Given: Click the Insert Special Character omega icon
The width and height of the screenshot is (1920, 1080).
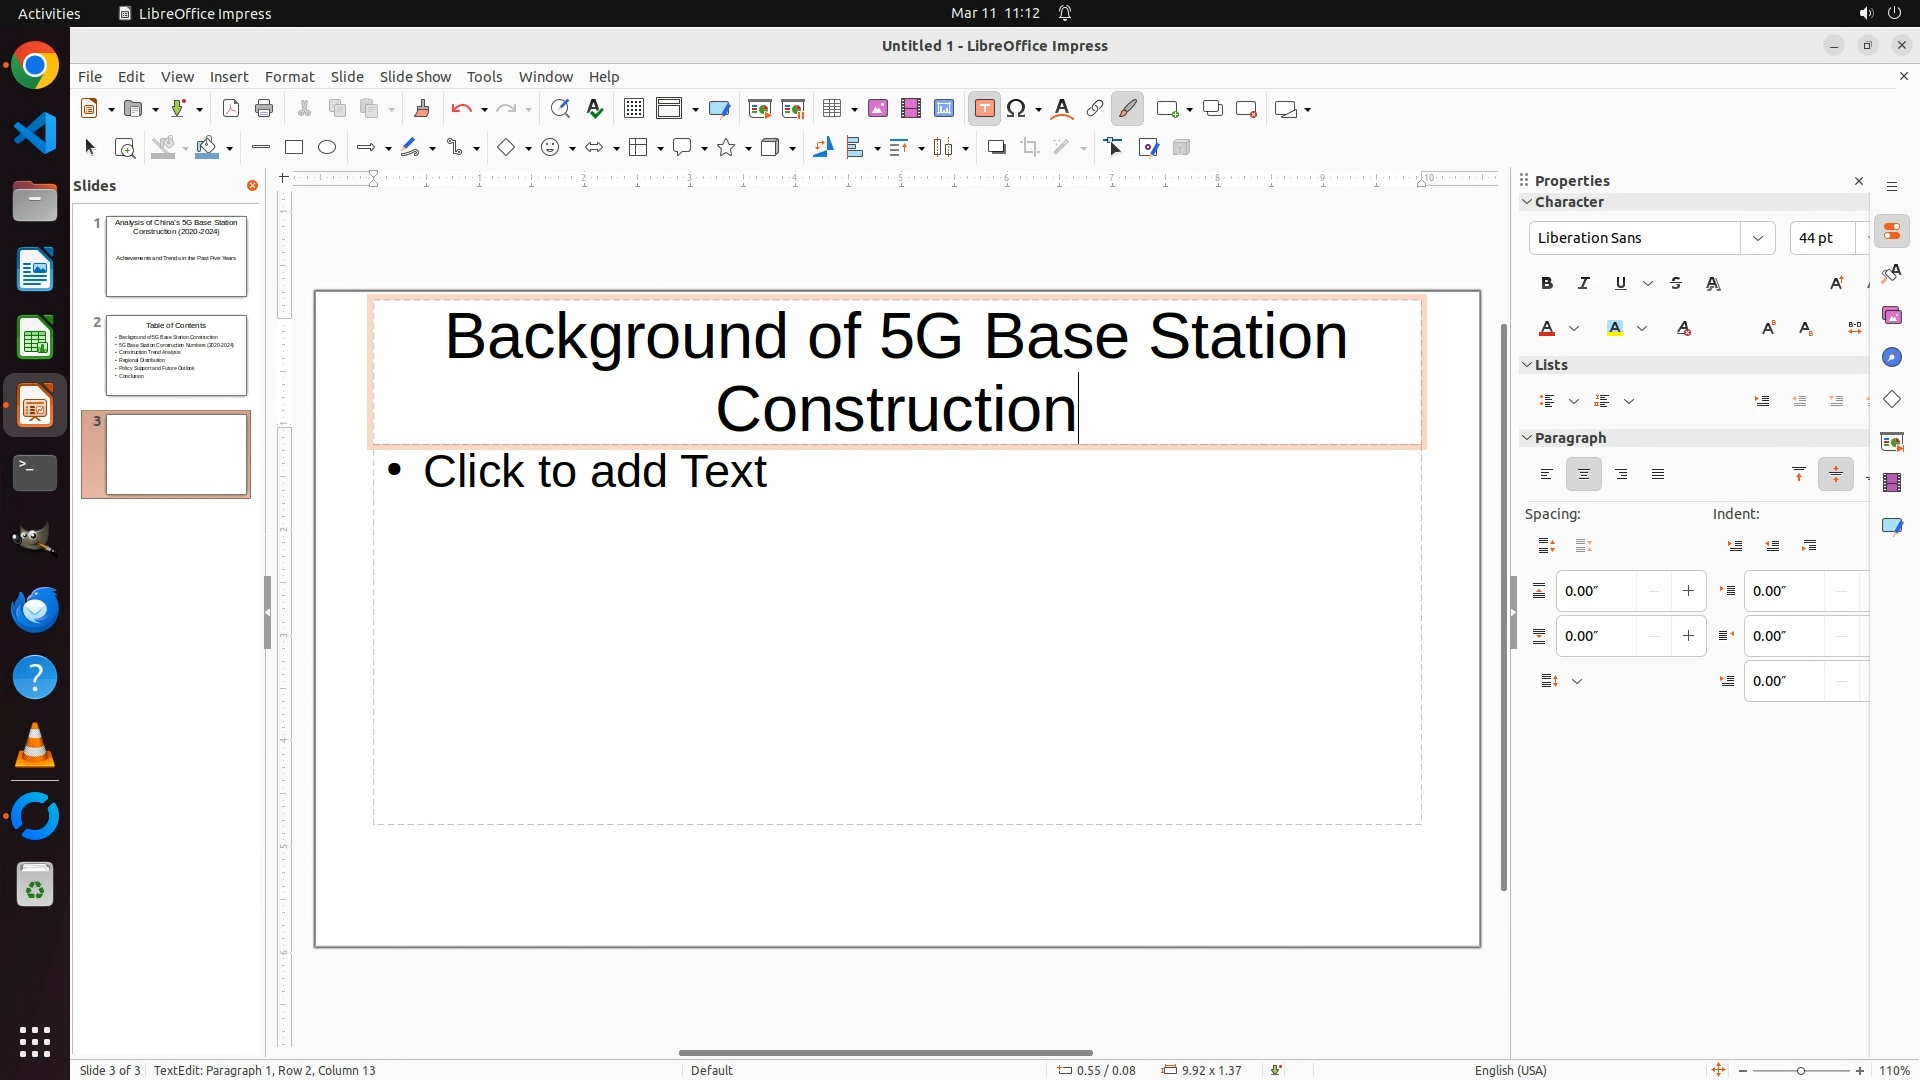Looking at the screenshot, I should (x=1017, y=109).
